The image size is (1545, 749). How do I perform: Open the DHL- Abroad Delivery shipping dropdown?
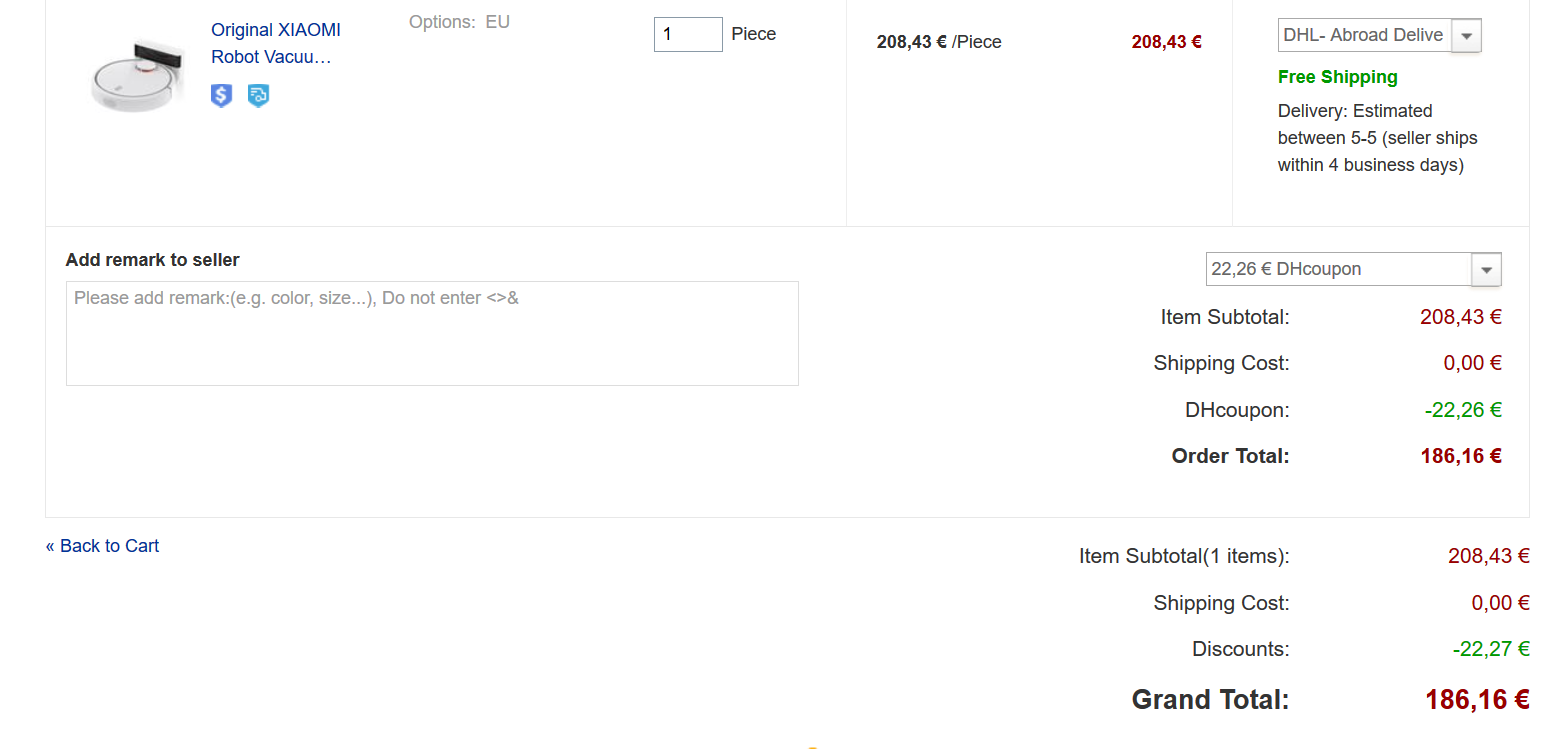tap(1379, 35)
